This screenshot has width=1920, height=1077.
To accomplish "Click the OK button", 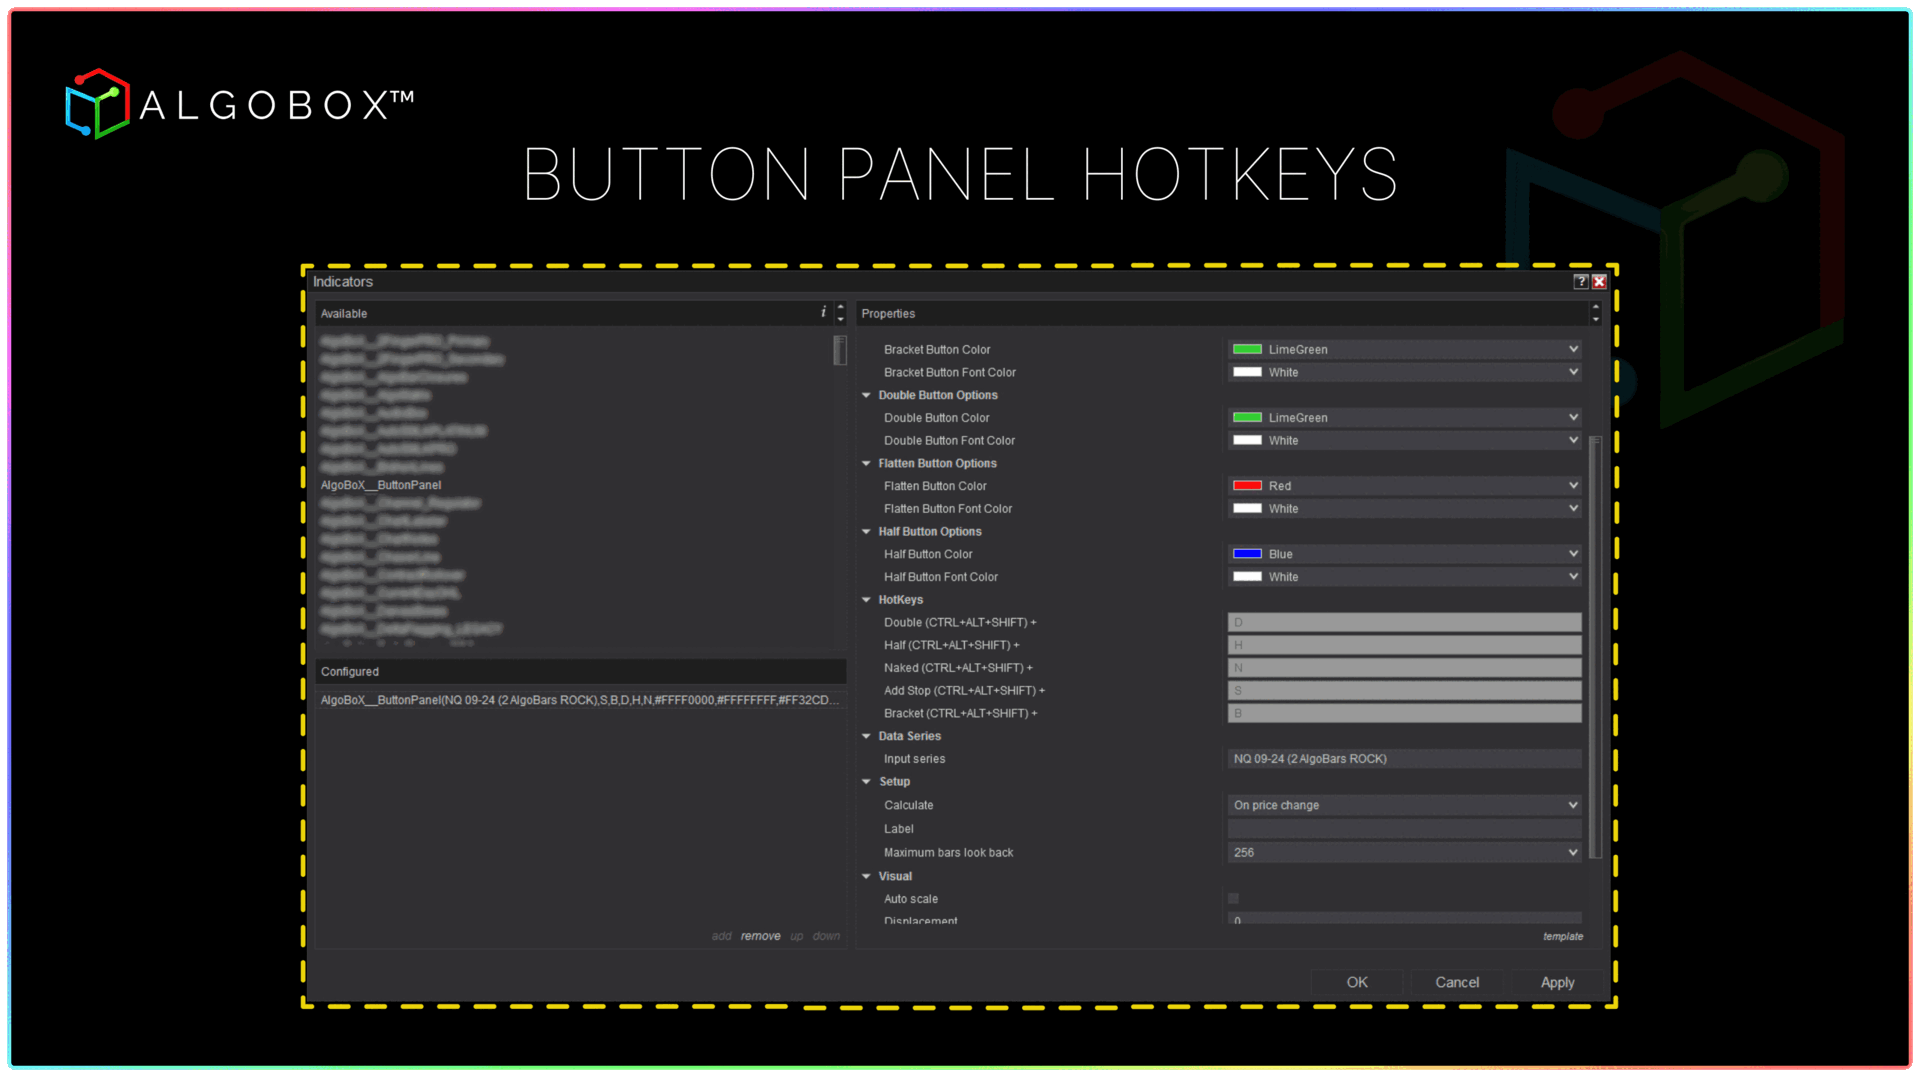I will click(1356, 982).
